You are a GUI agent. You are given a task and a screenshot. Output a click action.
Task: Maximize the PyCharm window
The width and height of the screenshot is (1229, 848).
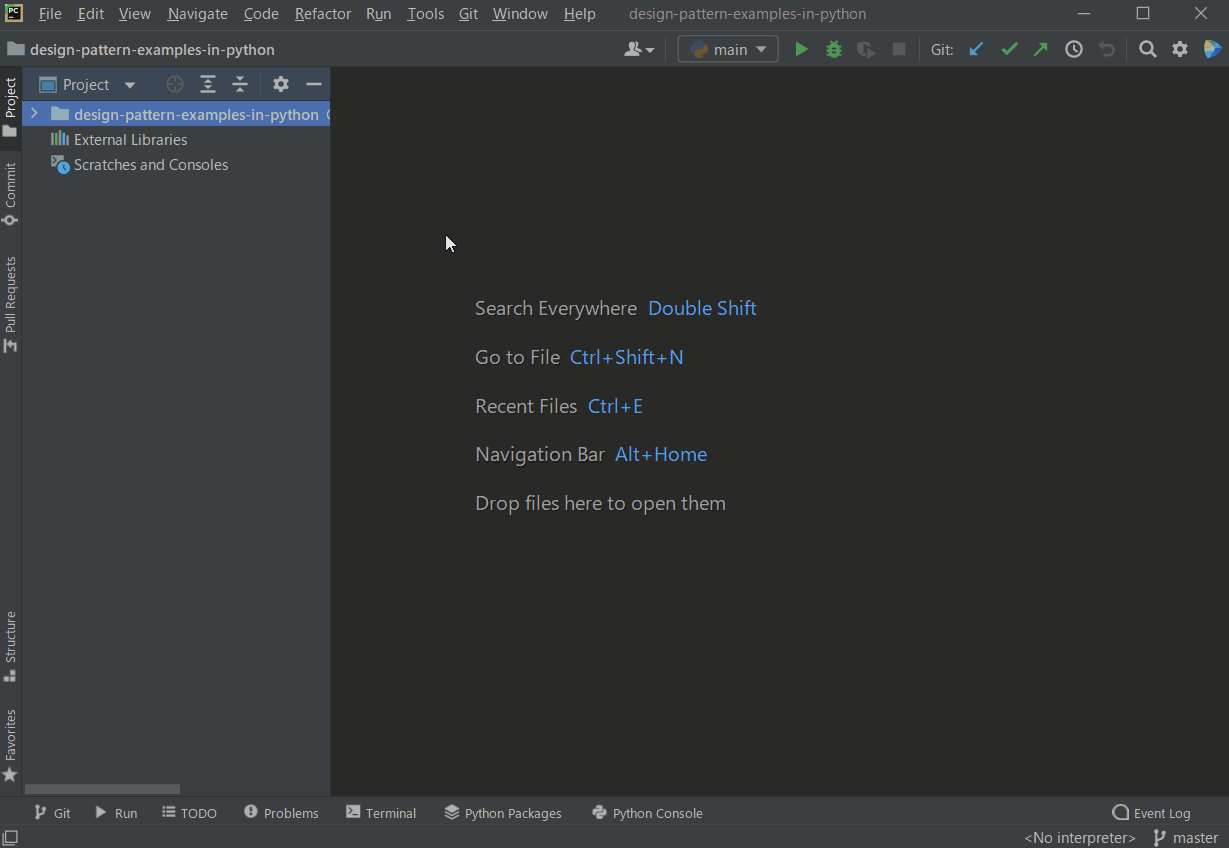click(1143, 14)
